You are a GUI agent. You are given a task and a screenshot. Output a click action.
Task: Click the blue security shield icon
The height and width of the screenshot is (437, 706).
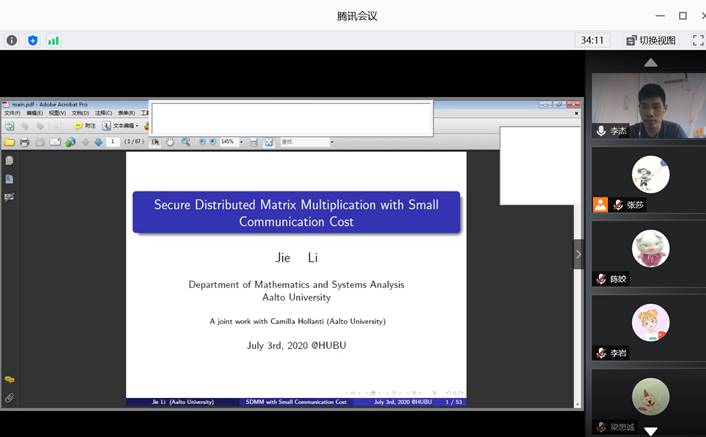[x=33, y=41]
